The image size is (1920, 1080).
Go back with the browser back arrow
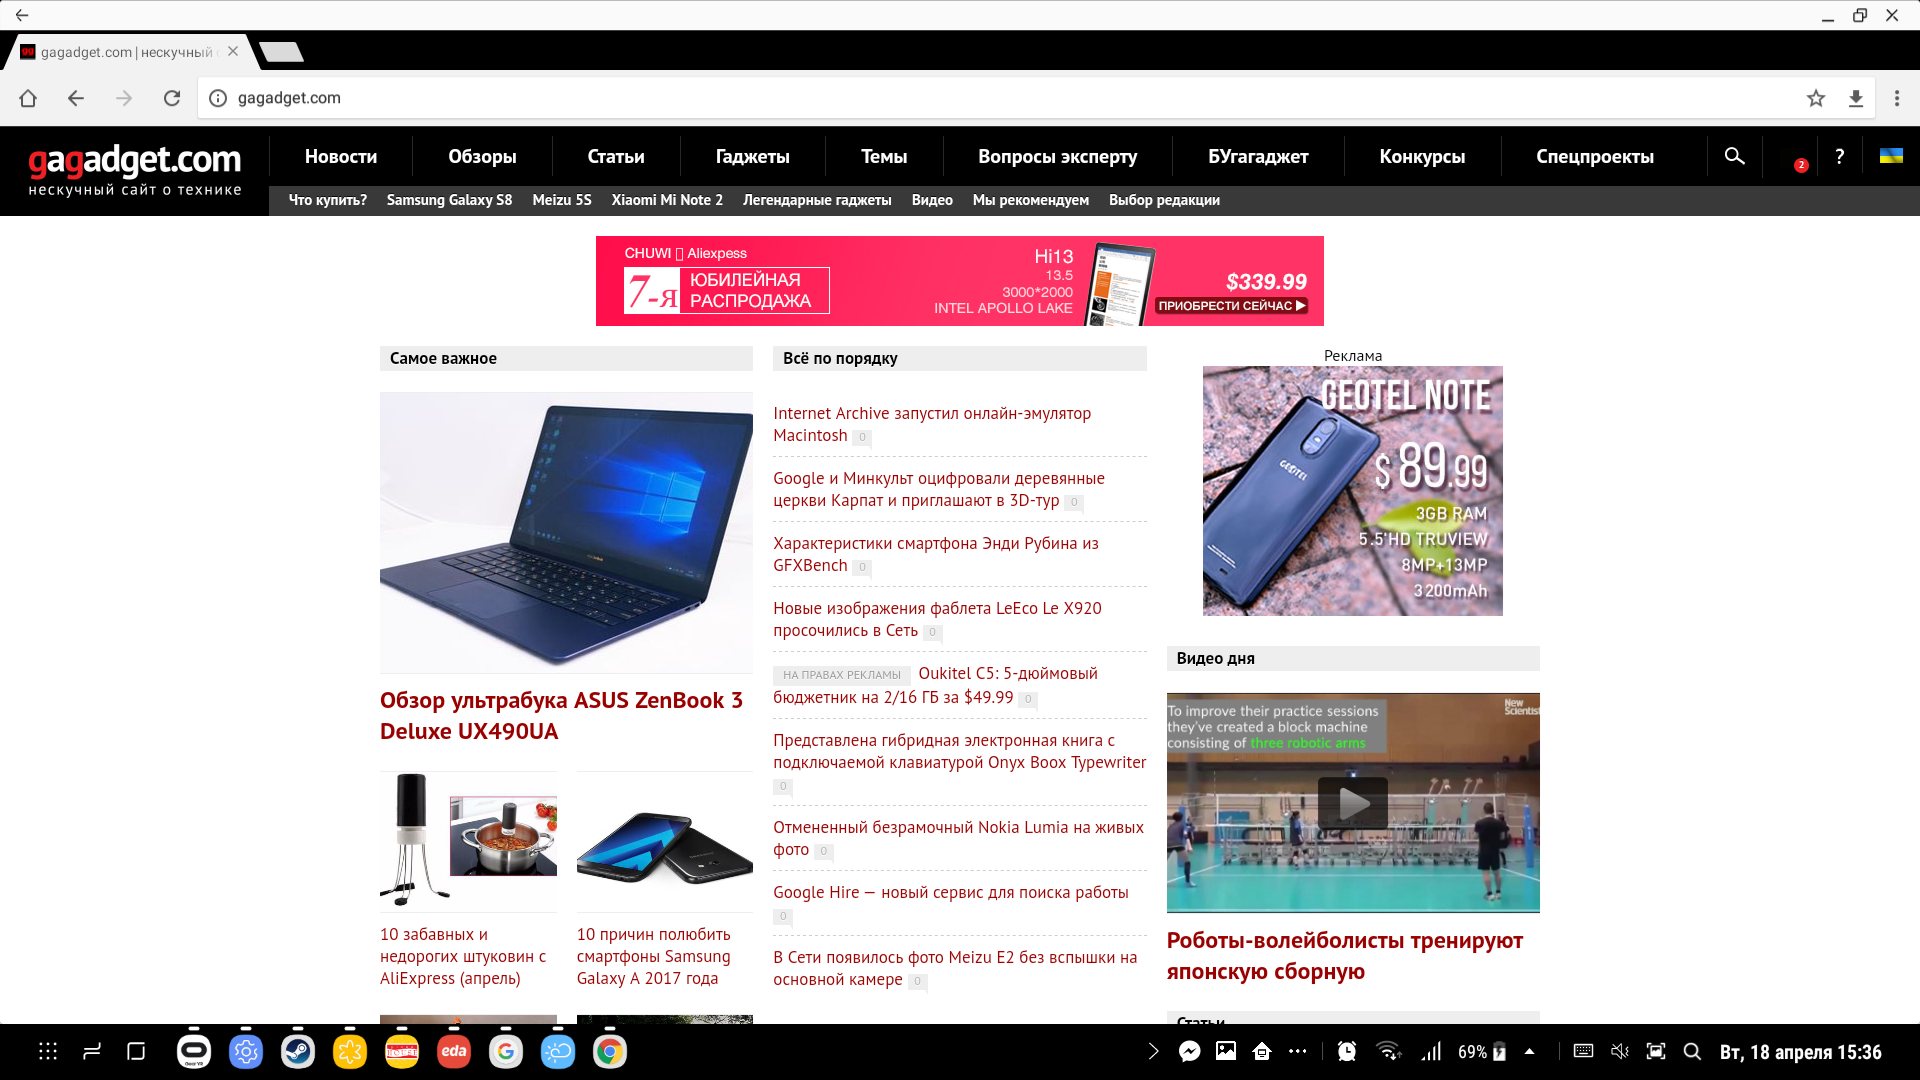(x=76, y=98)
